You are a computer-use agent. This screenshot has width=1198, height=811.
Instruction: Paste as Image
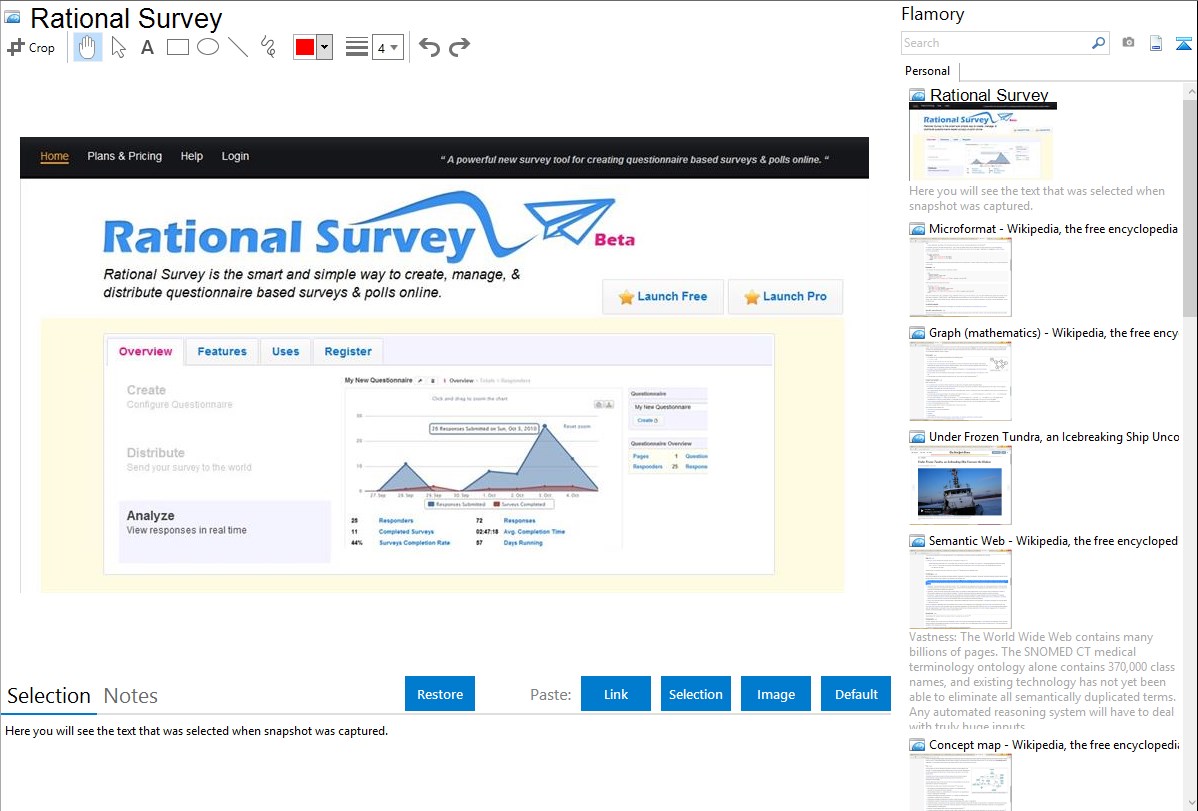776,694
